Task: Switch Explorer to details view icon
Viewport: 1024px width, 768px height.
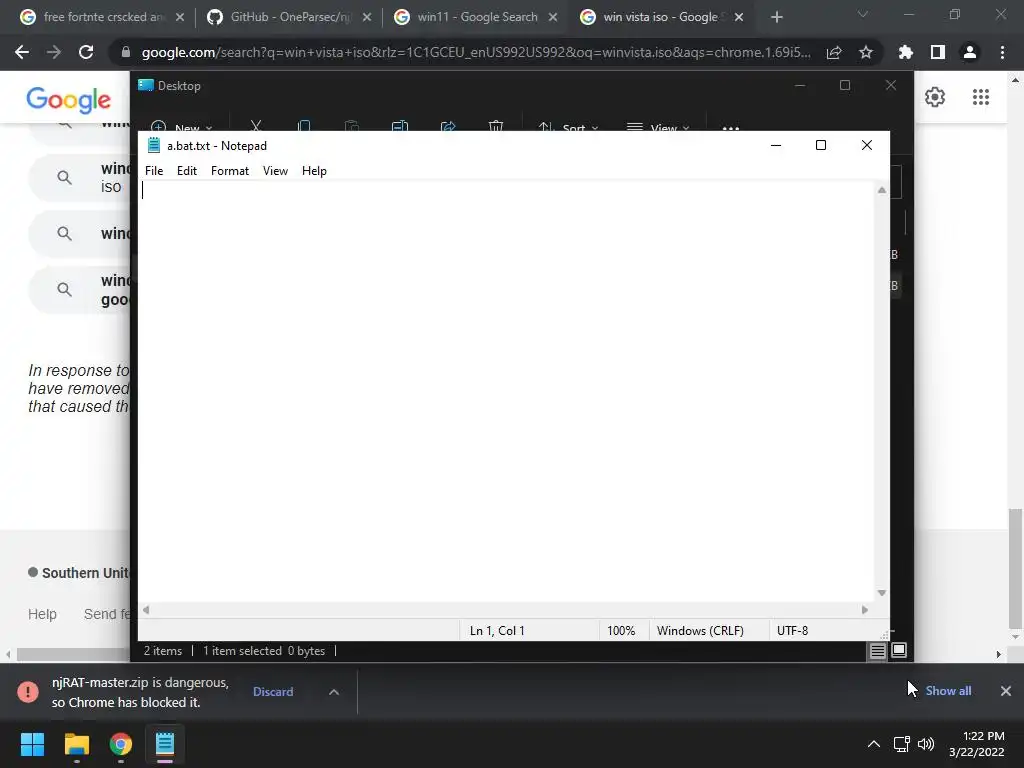Action: [878, 650]
